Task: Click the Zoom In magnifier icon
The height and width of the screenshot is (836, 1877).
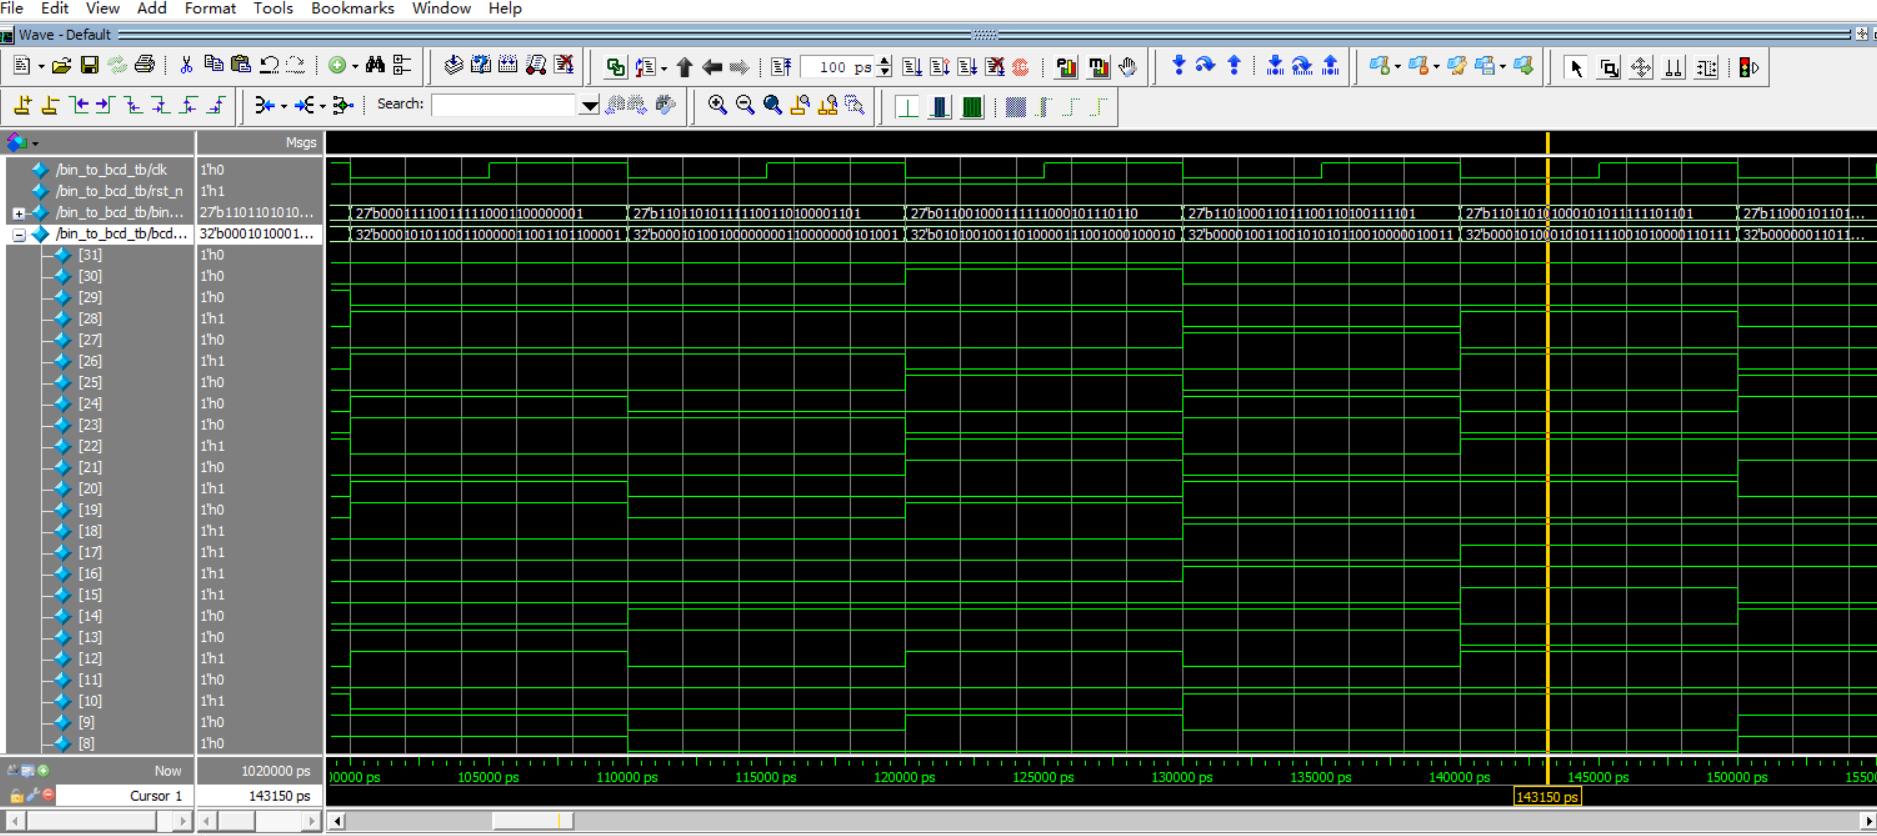Action: 717,105
